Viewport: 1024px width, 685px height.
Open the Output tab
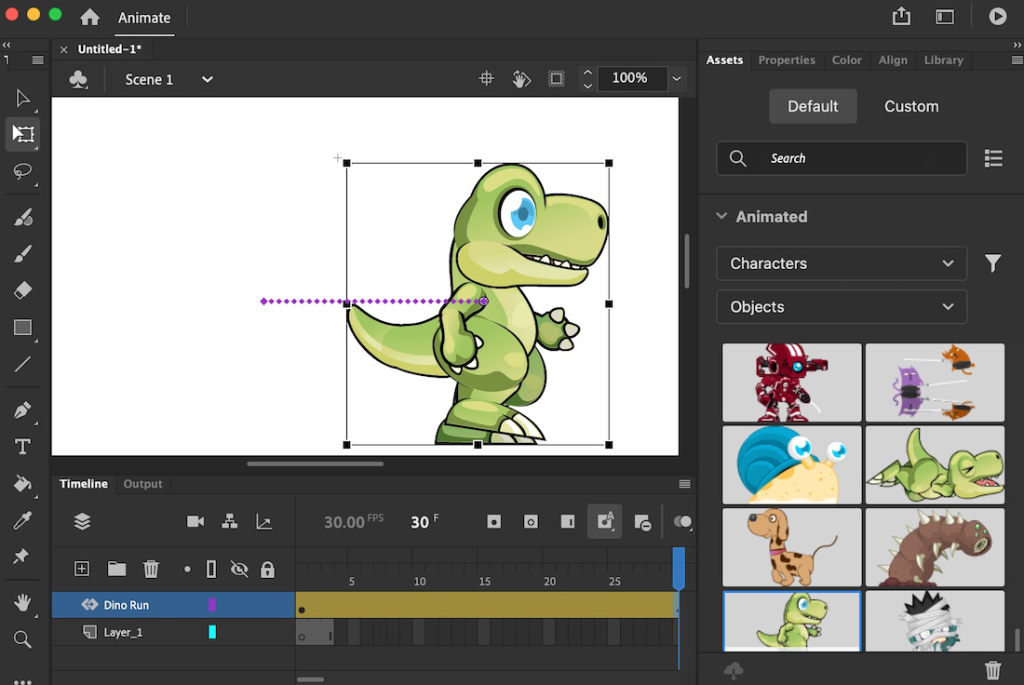[142, 484]
